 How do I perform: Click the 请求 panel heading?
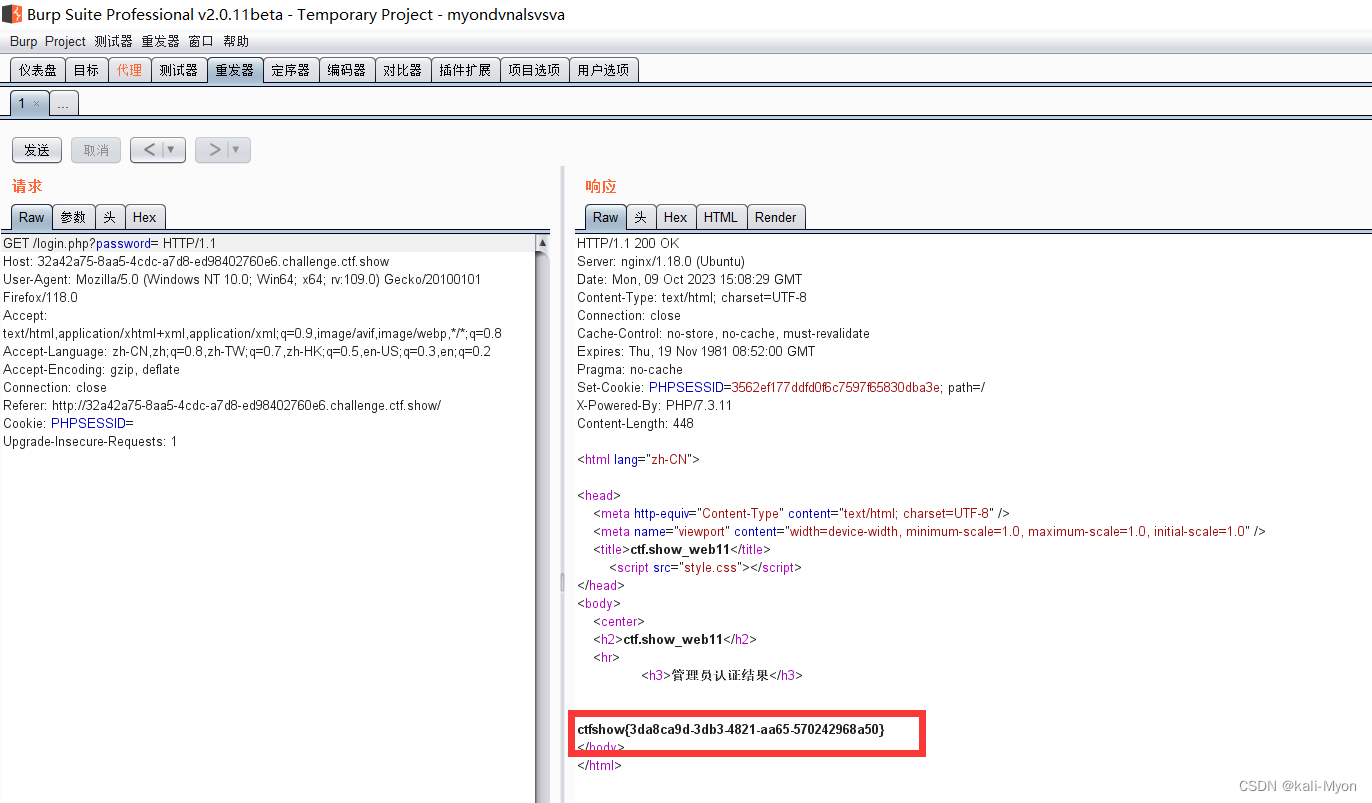(27, 186)
